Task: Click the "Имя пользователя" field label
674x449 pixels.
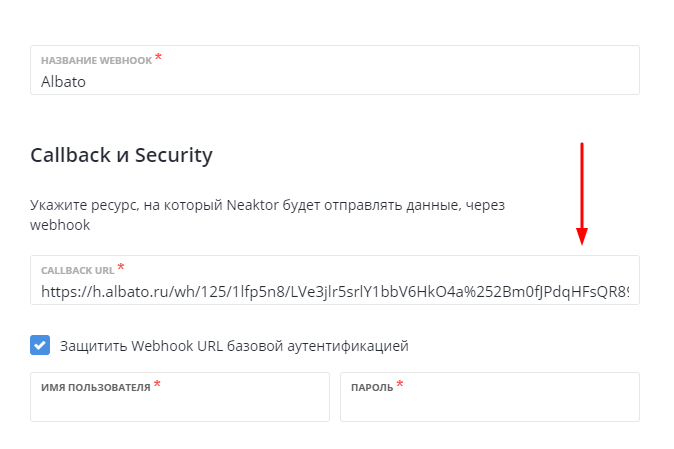Action: tap(96, 387)
